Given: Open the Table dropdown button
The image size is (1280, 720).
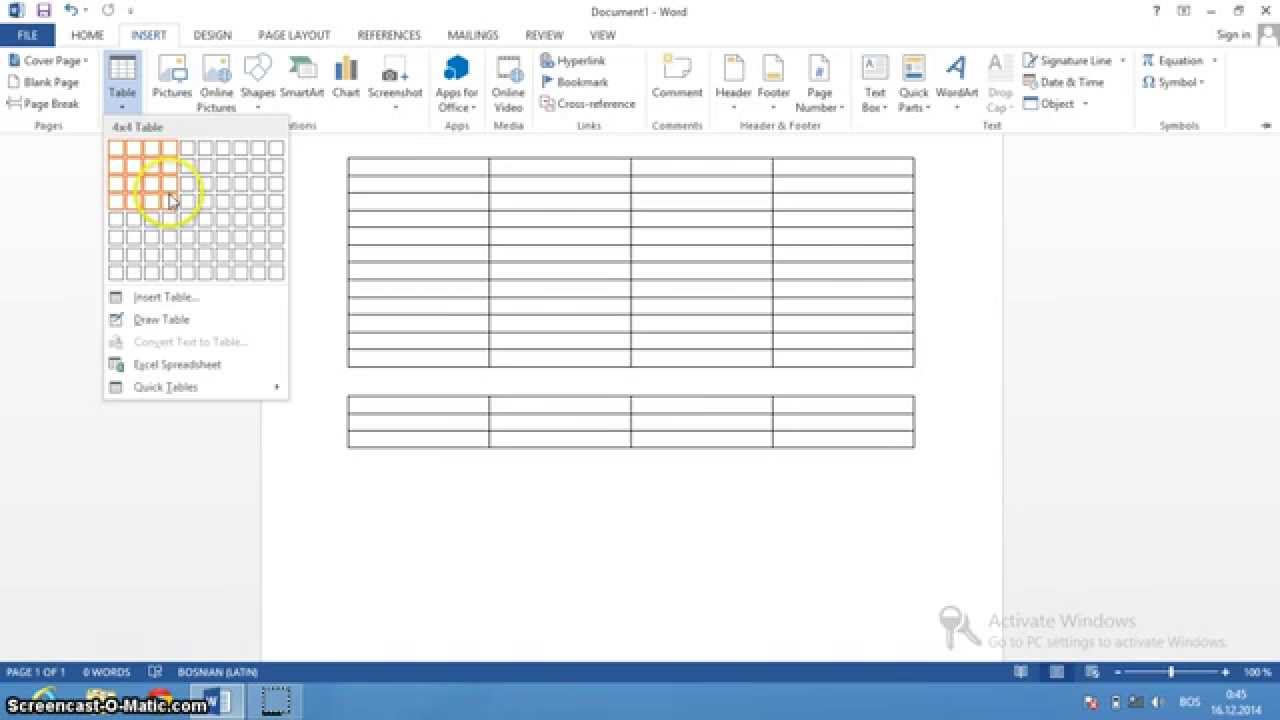Looking at the screenshot, I should [122, 84].
